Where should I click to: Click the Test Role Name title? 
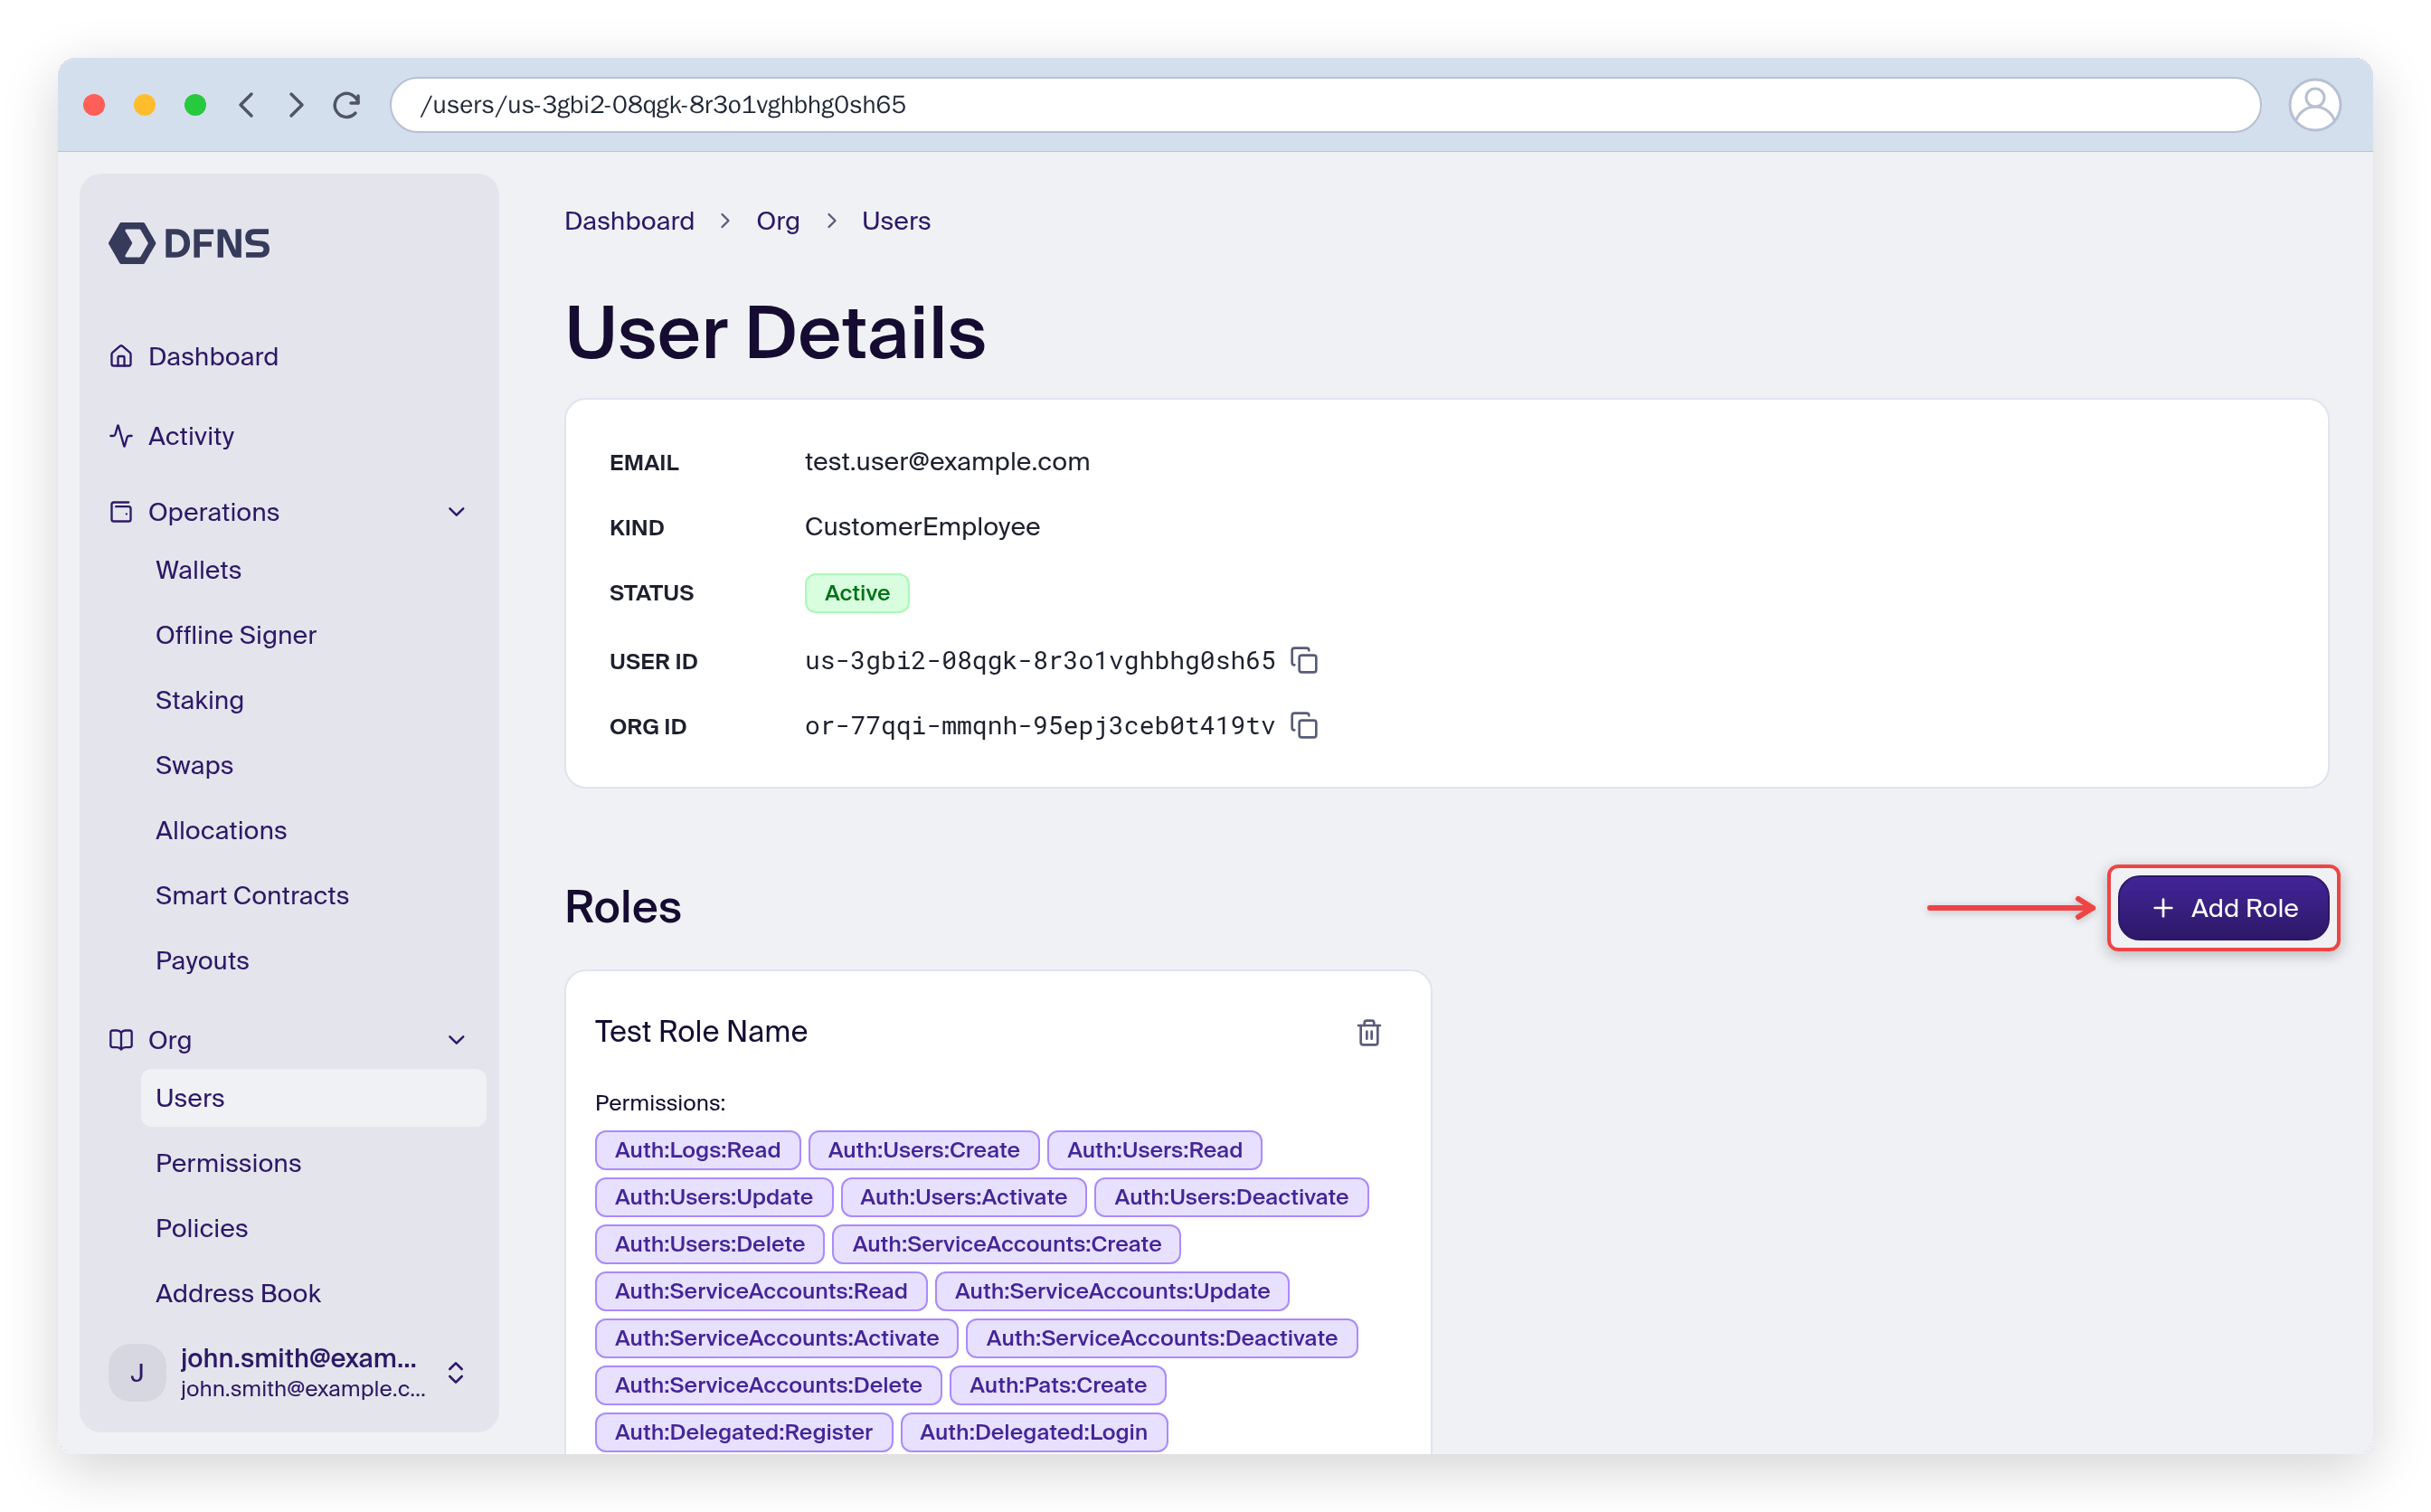[x=701, y=1032]
